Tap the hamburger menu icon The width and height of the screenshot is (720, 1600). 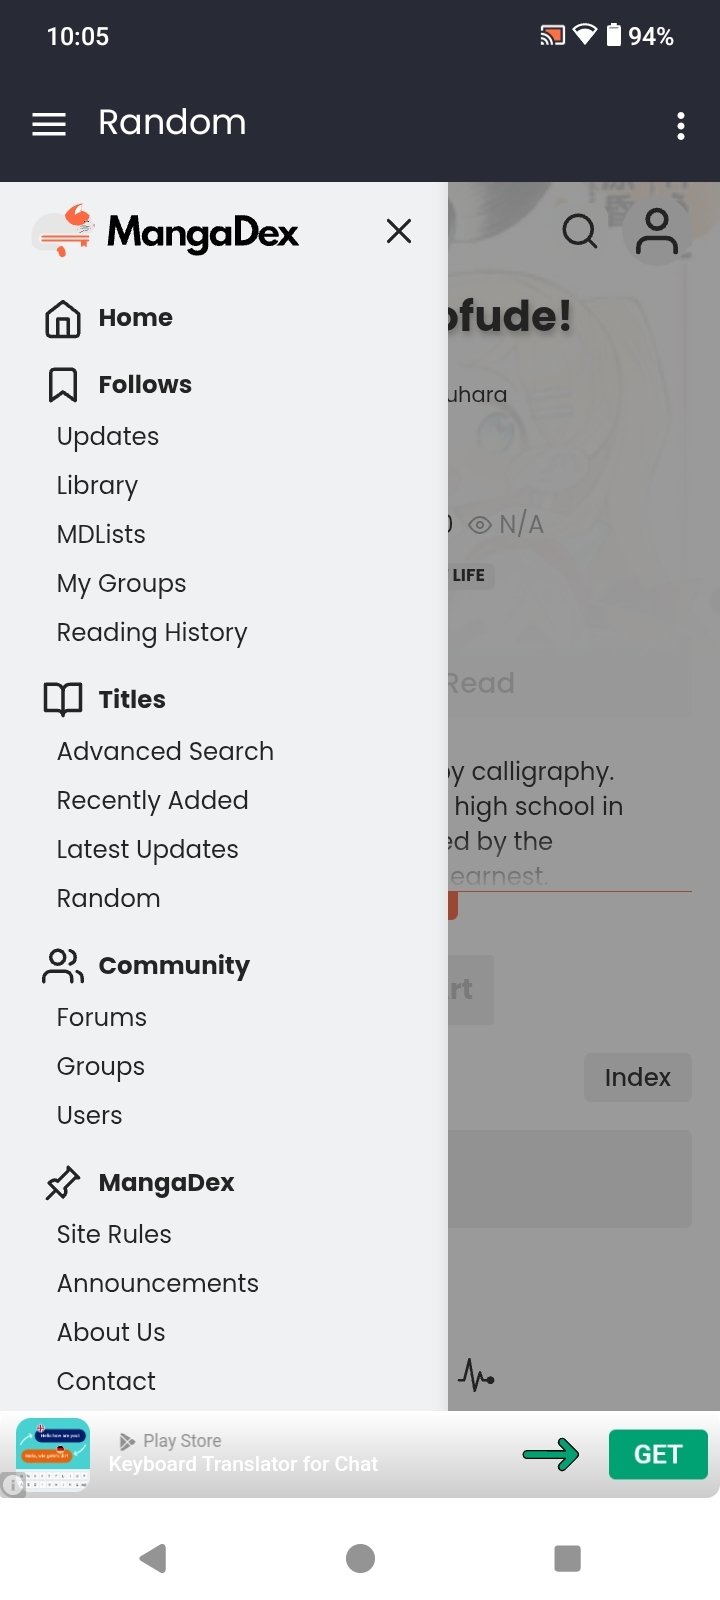[49, 124]
